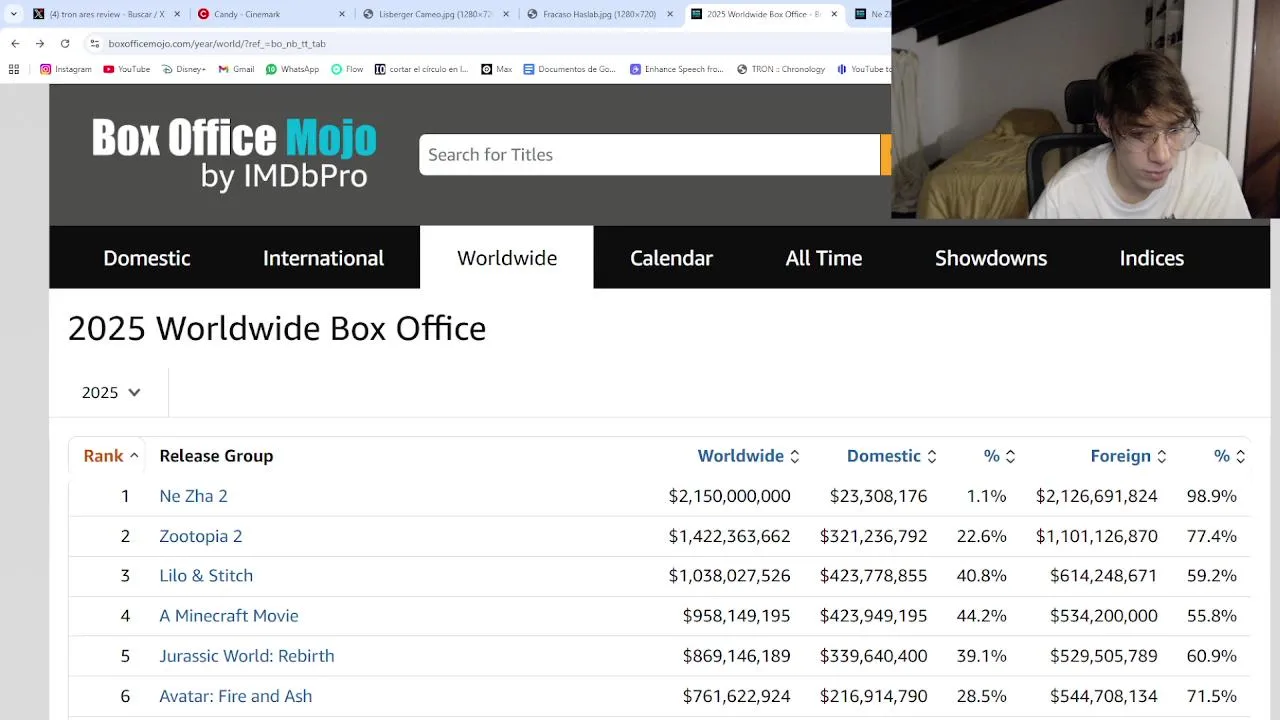
Task: Click the webcam overlay video
Action: (1085, 109)
